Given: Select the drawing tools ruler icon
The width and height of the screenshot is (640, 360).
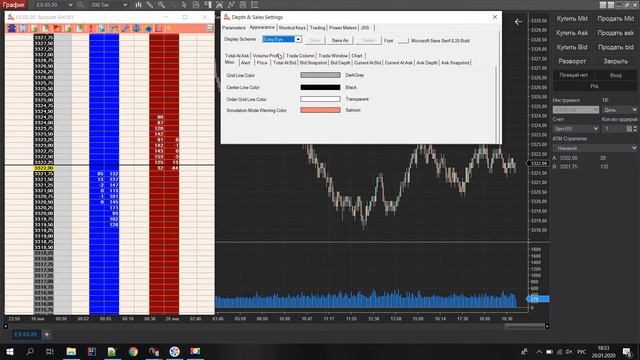Looking at the screenshot, I should 150,5.
